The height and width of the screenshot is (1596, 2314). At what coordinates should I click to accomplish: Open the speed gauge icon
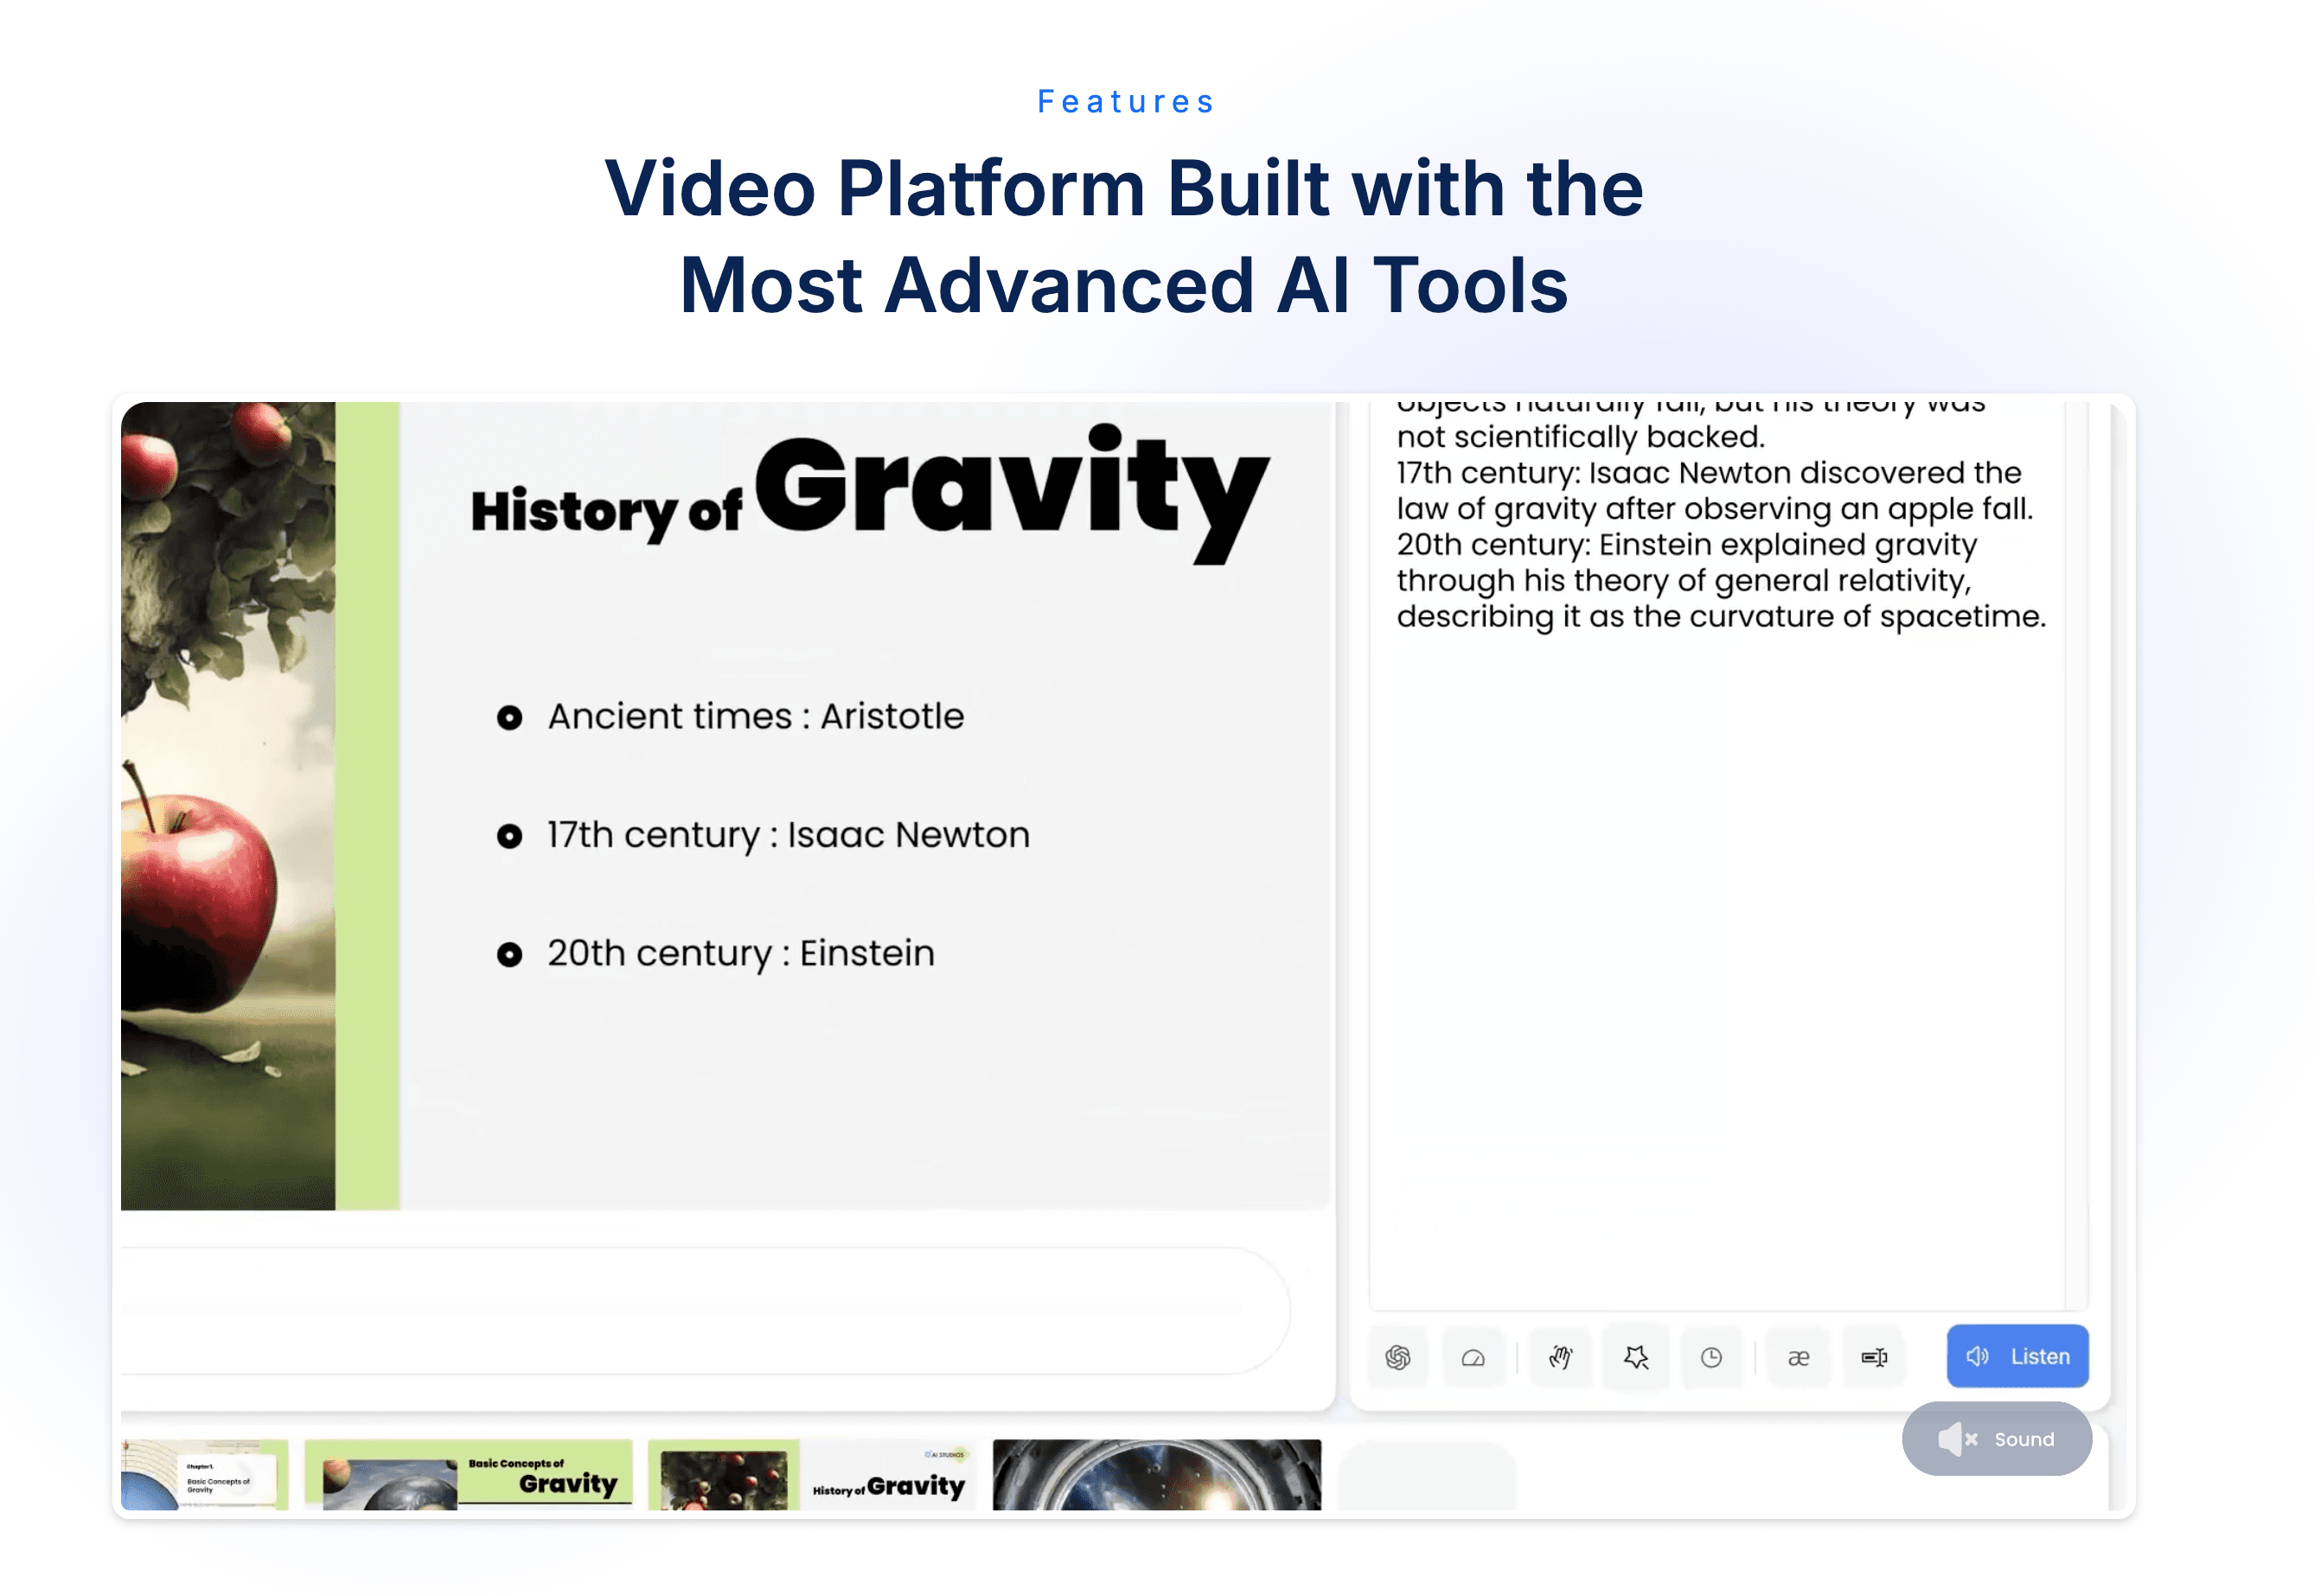pos(1472,1357)
